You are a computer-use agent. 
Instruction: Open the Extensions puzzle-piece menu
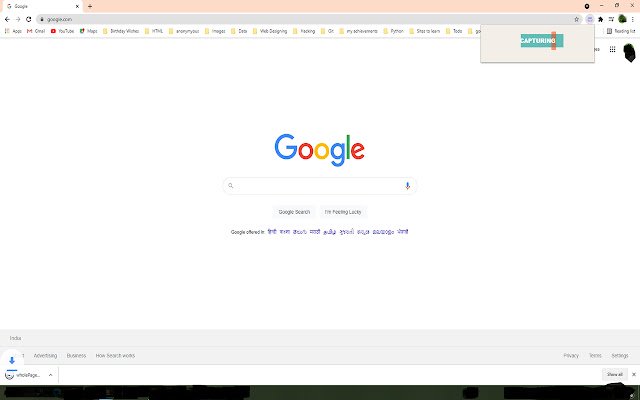click(600, 19)
